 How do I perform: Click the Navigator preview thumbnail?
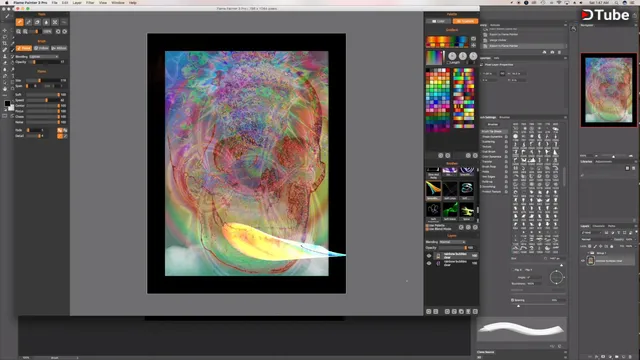click(x=609, y=90)
